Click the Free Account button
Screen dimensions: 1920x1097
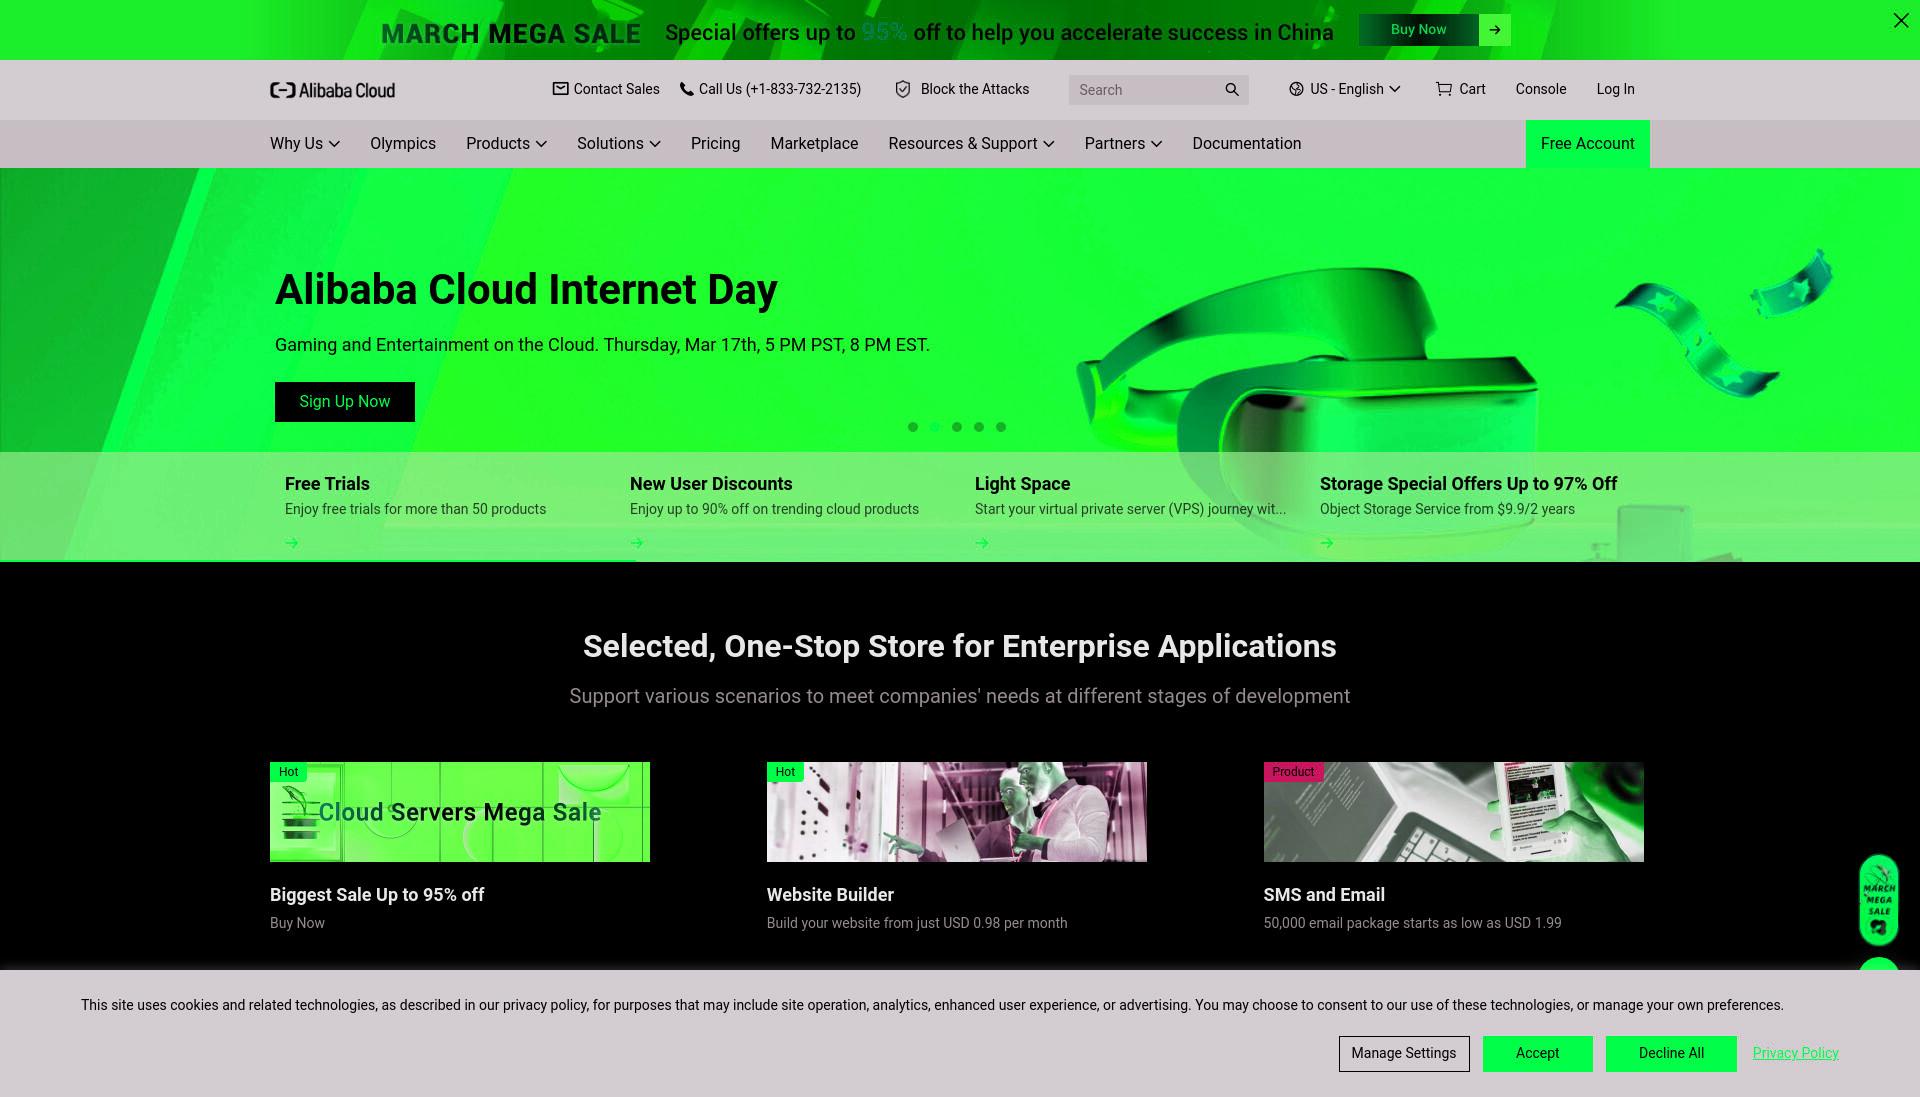tap(1587, 144)
